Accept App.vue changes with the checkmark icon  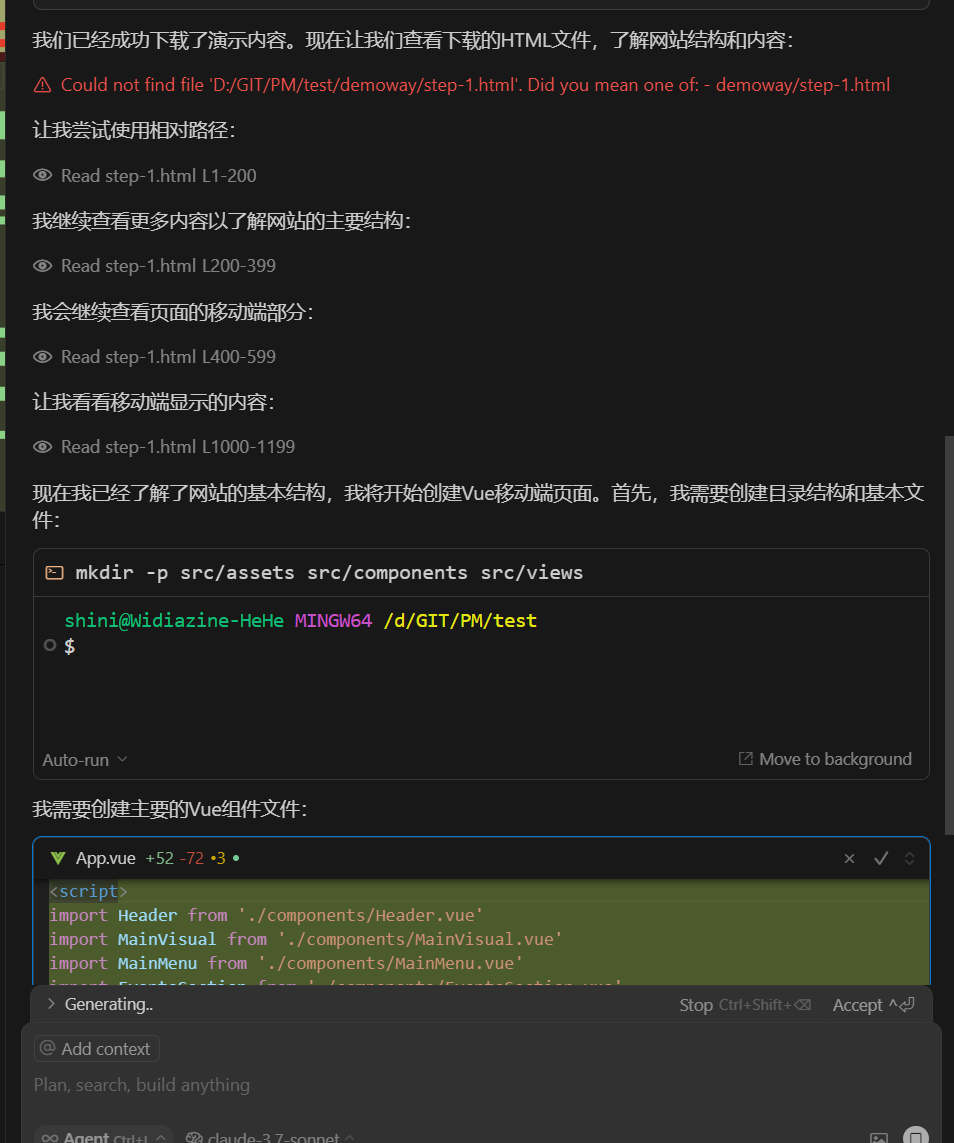click(881, 858)
